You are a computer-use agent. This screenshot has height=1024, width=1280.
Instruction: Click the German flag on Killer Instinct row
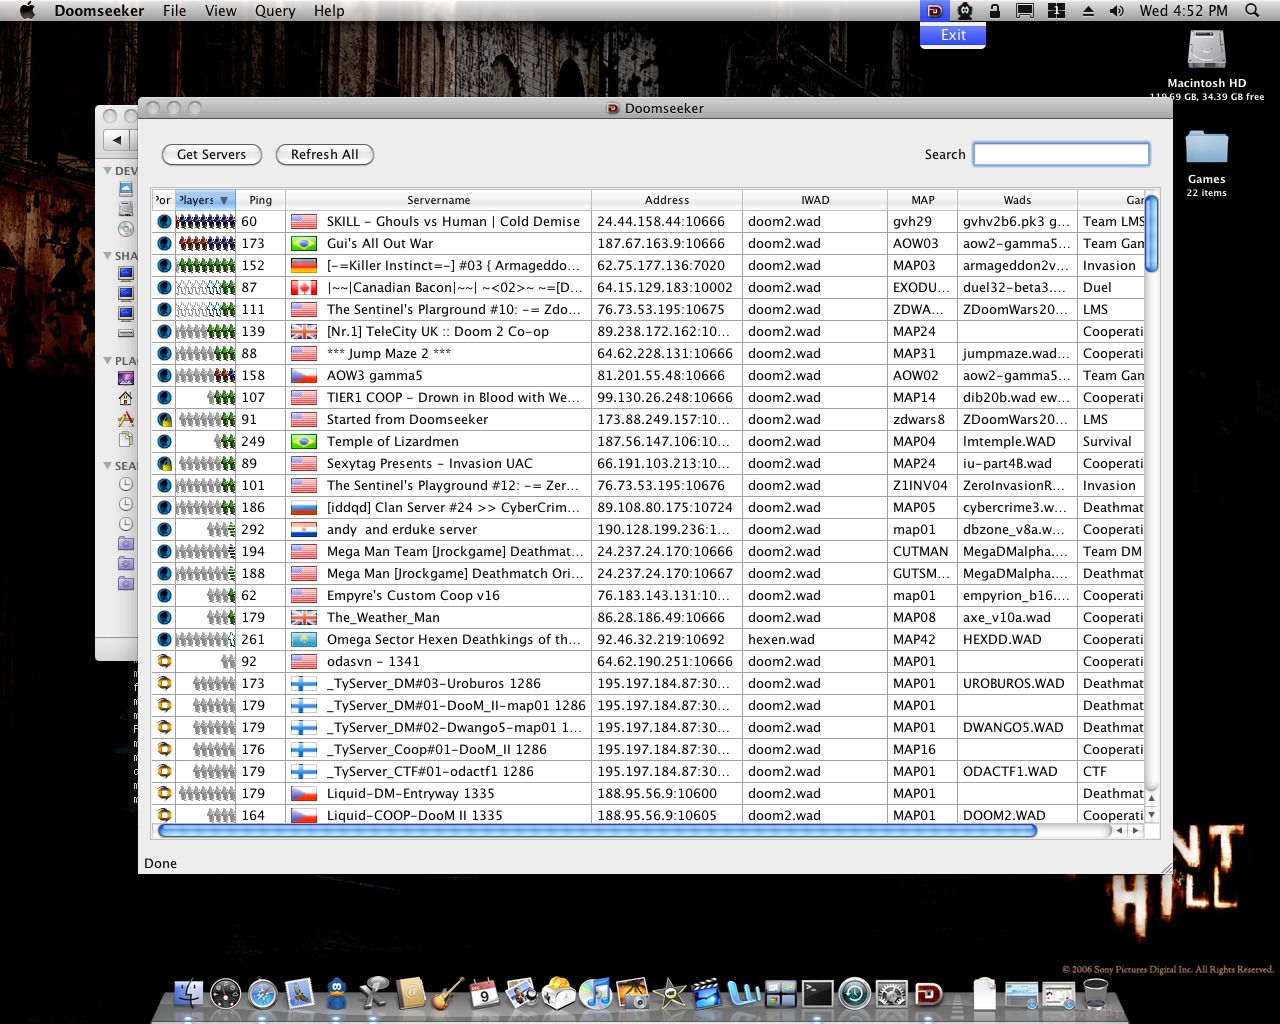(x=303, y=266)
